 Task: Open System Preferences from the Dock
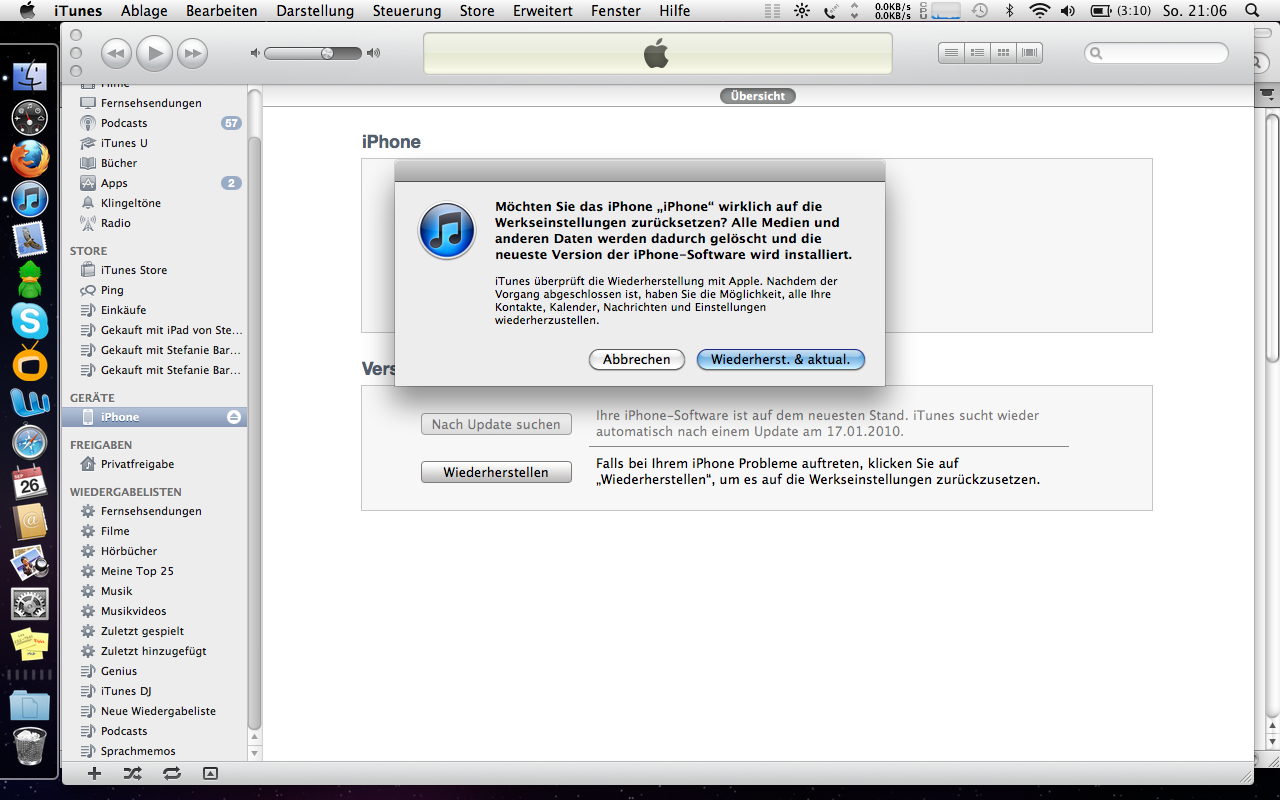pyautogui.click(x=30, y=603)
